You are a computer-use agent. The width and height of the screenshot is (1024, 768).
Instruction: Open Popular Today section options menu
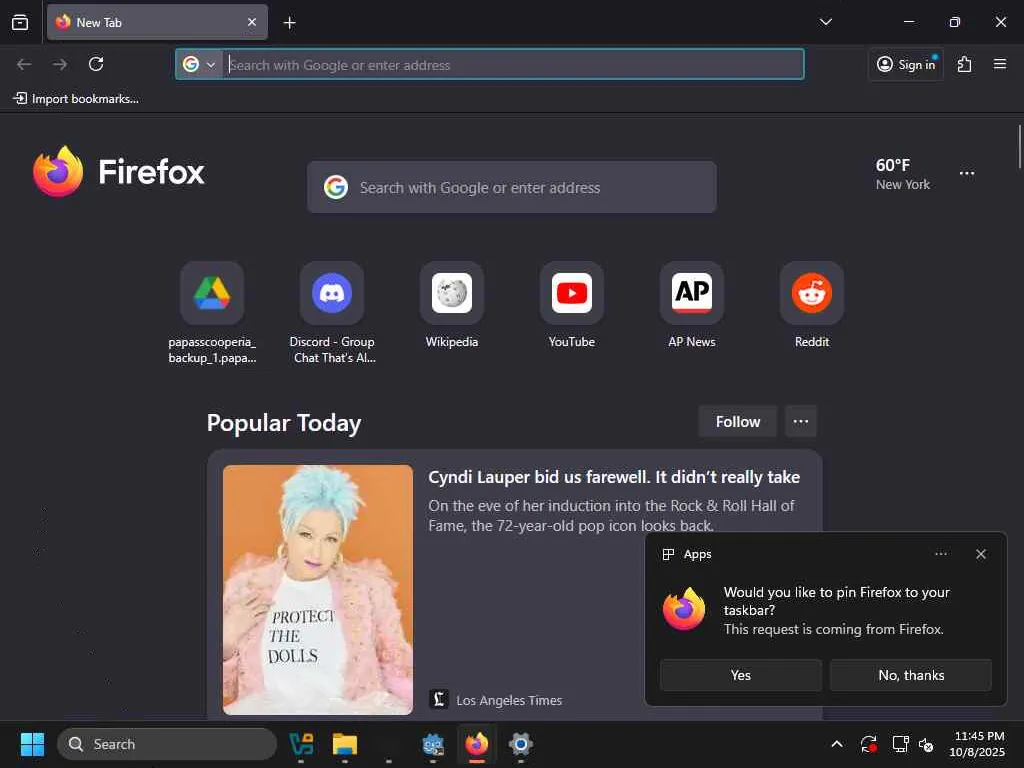tap(801, 422)
